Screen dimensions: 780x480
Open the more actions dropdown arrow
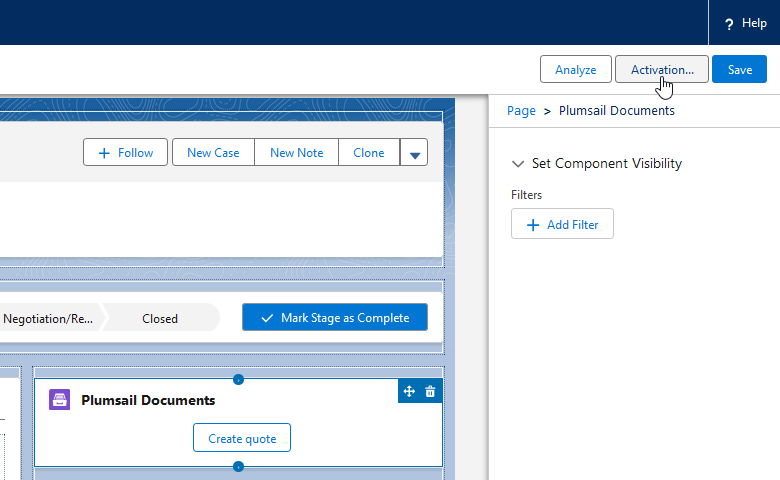(x=414, y=152)
